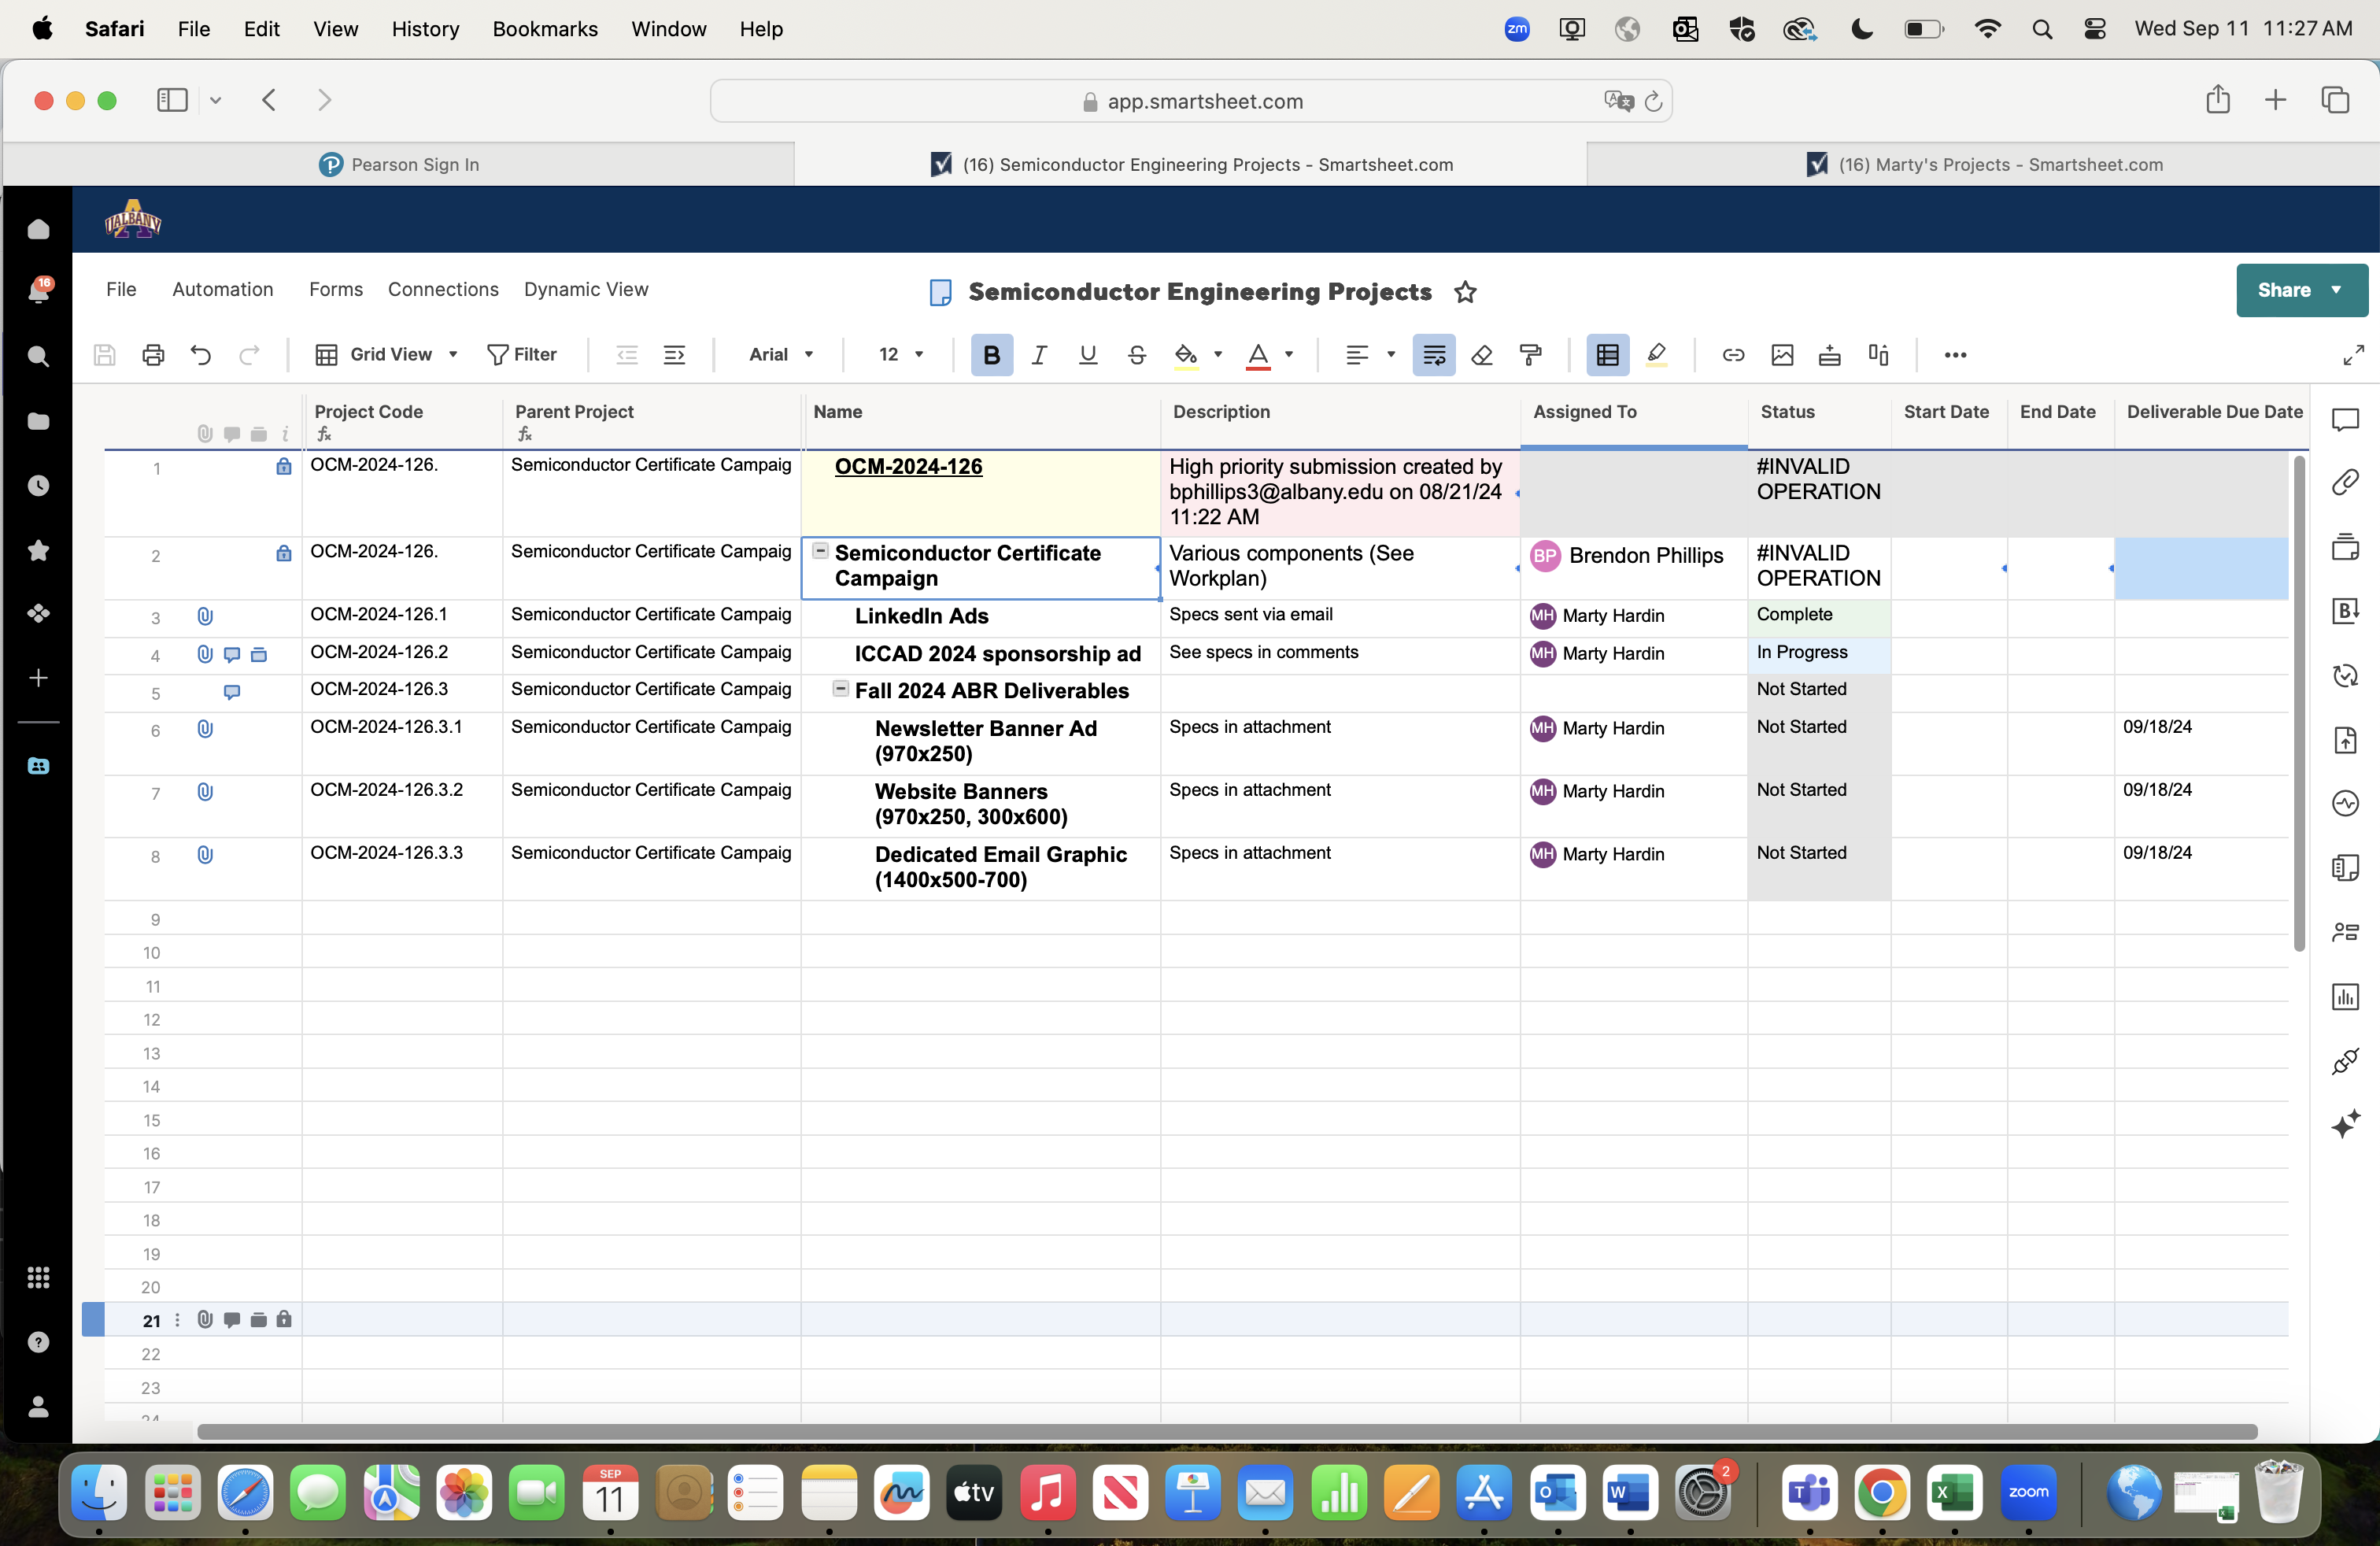The height and width of the screenshot is (1546, 2380).
Task: Click the Filter button
Action: click(521, 355)
